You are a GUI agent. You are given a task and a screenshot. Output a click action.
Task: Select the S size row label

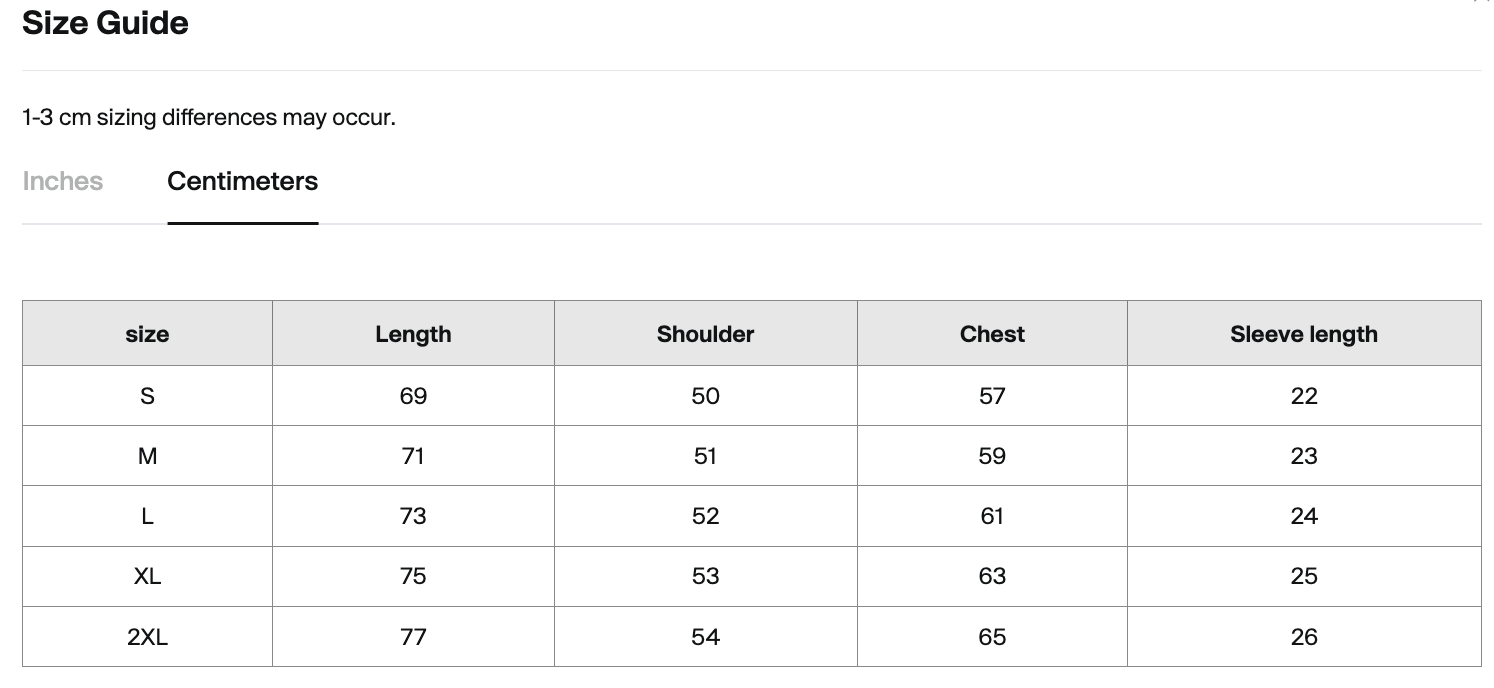pos(147,396)
